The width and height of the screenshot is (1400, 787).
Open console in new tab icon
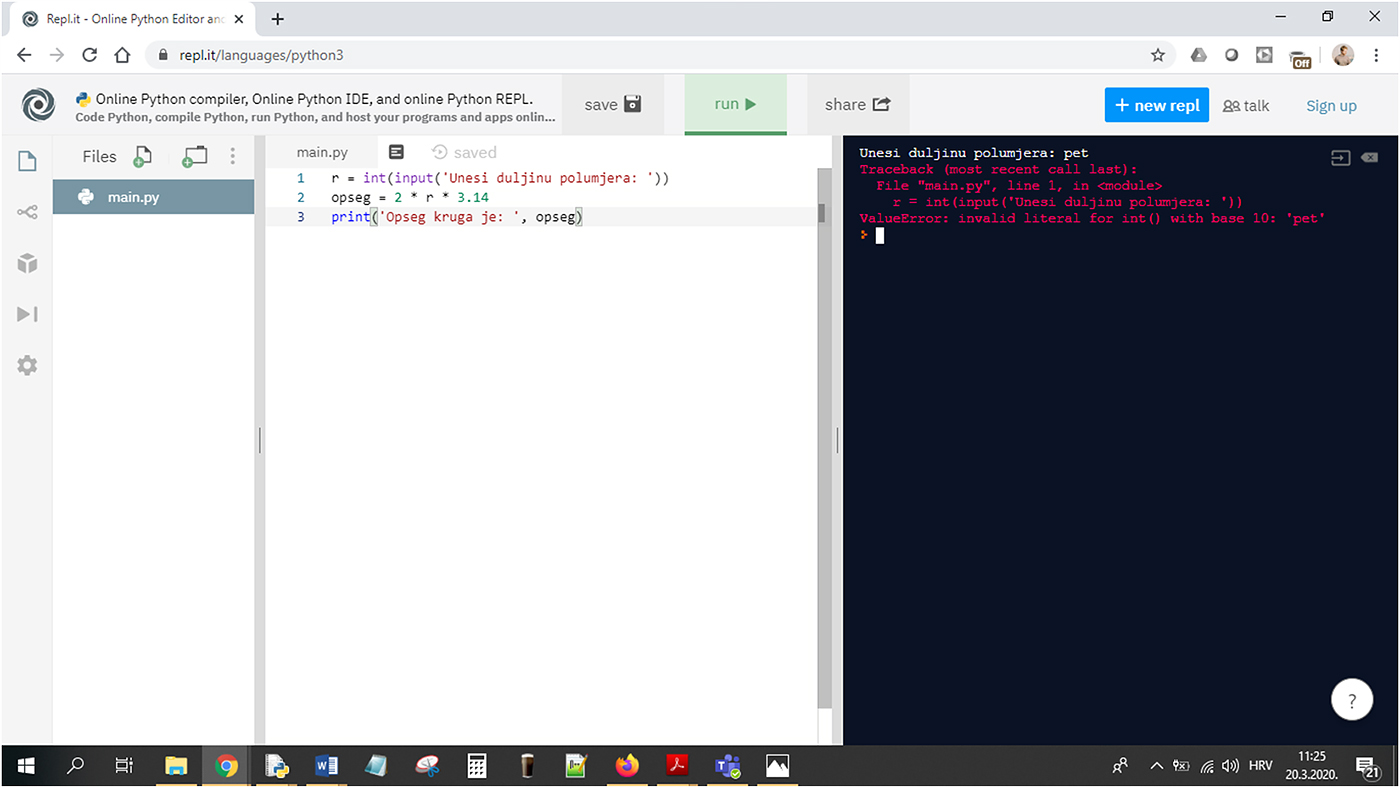[1341, 158]
